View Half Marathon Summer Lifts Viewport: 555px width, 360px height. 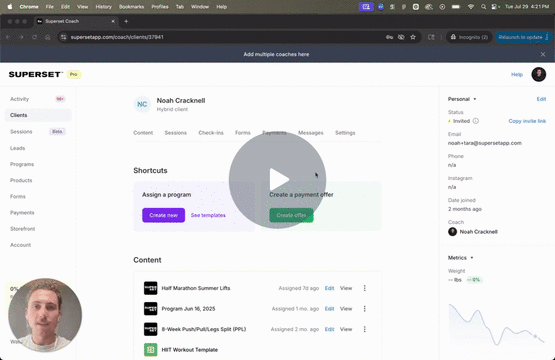[346, 288]
